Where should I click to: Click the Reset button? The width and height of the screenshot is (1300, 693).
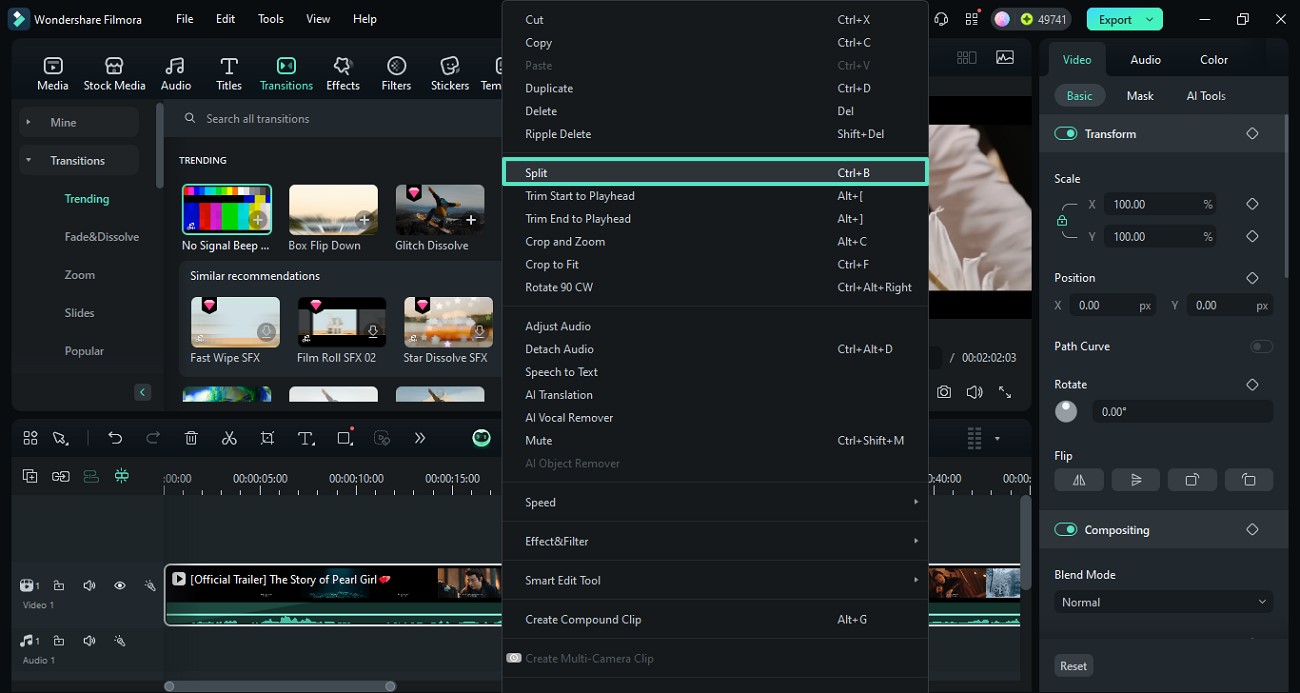[1073, 666]
